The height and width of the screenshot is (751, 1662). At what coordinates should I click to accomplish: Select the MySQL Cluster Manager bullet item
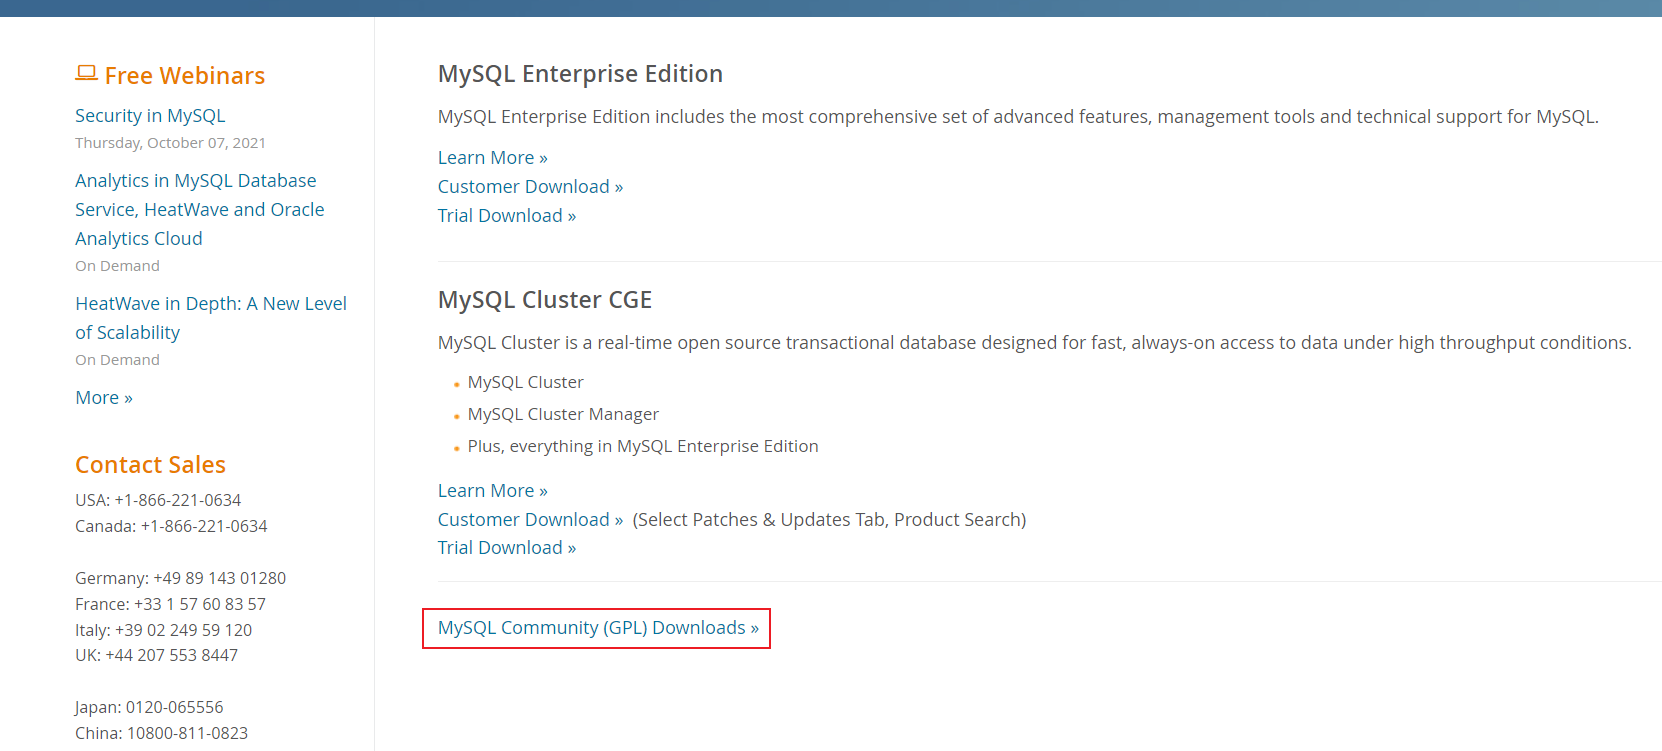563,415
